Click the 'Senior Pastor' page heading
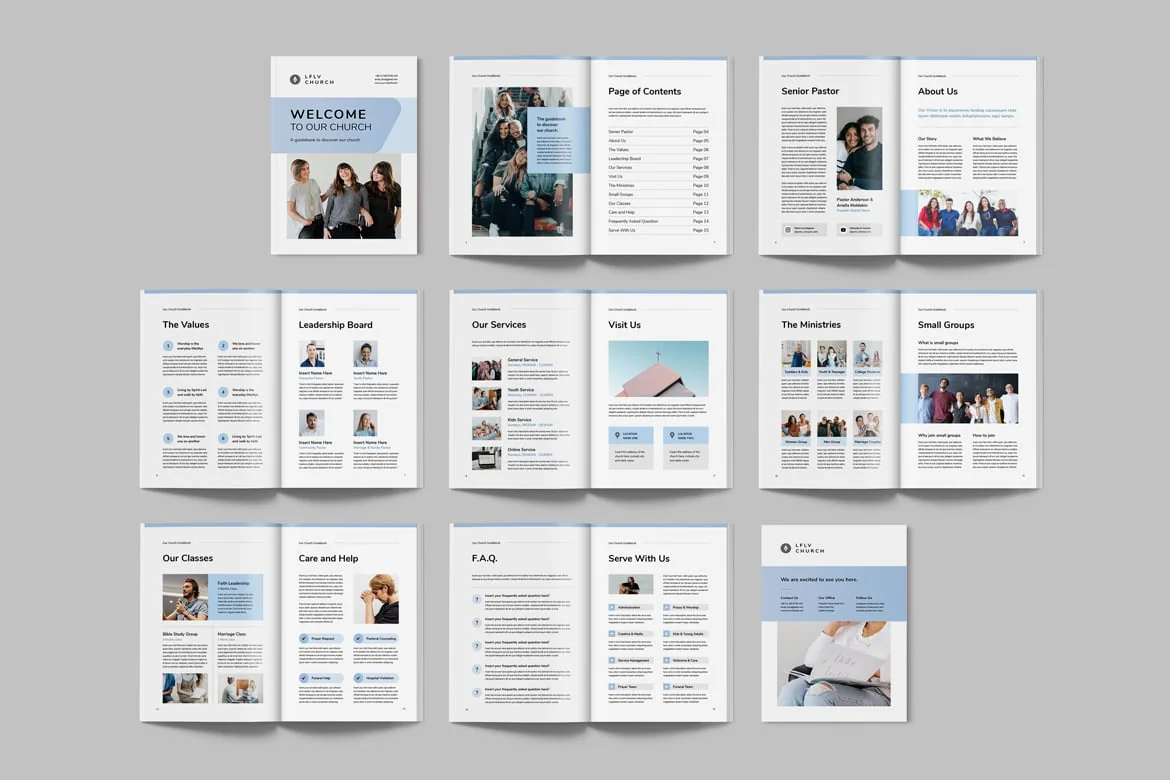Viewport: 1170px width, 780px height. (x=810, y=91)
